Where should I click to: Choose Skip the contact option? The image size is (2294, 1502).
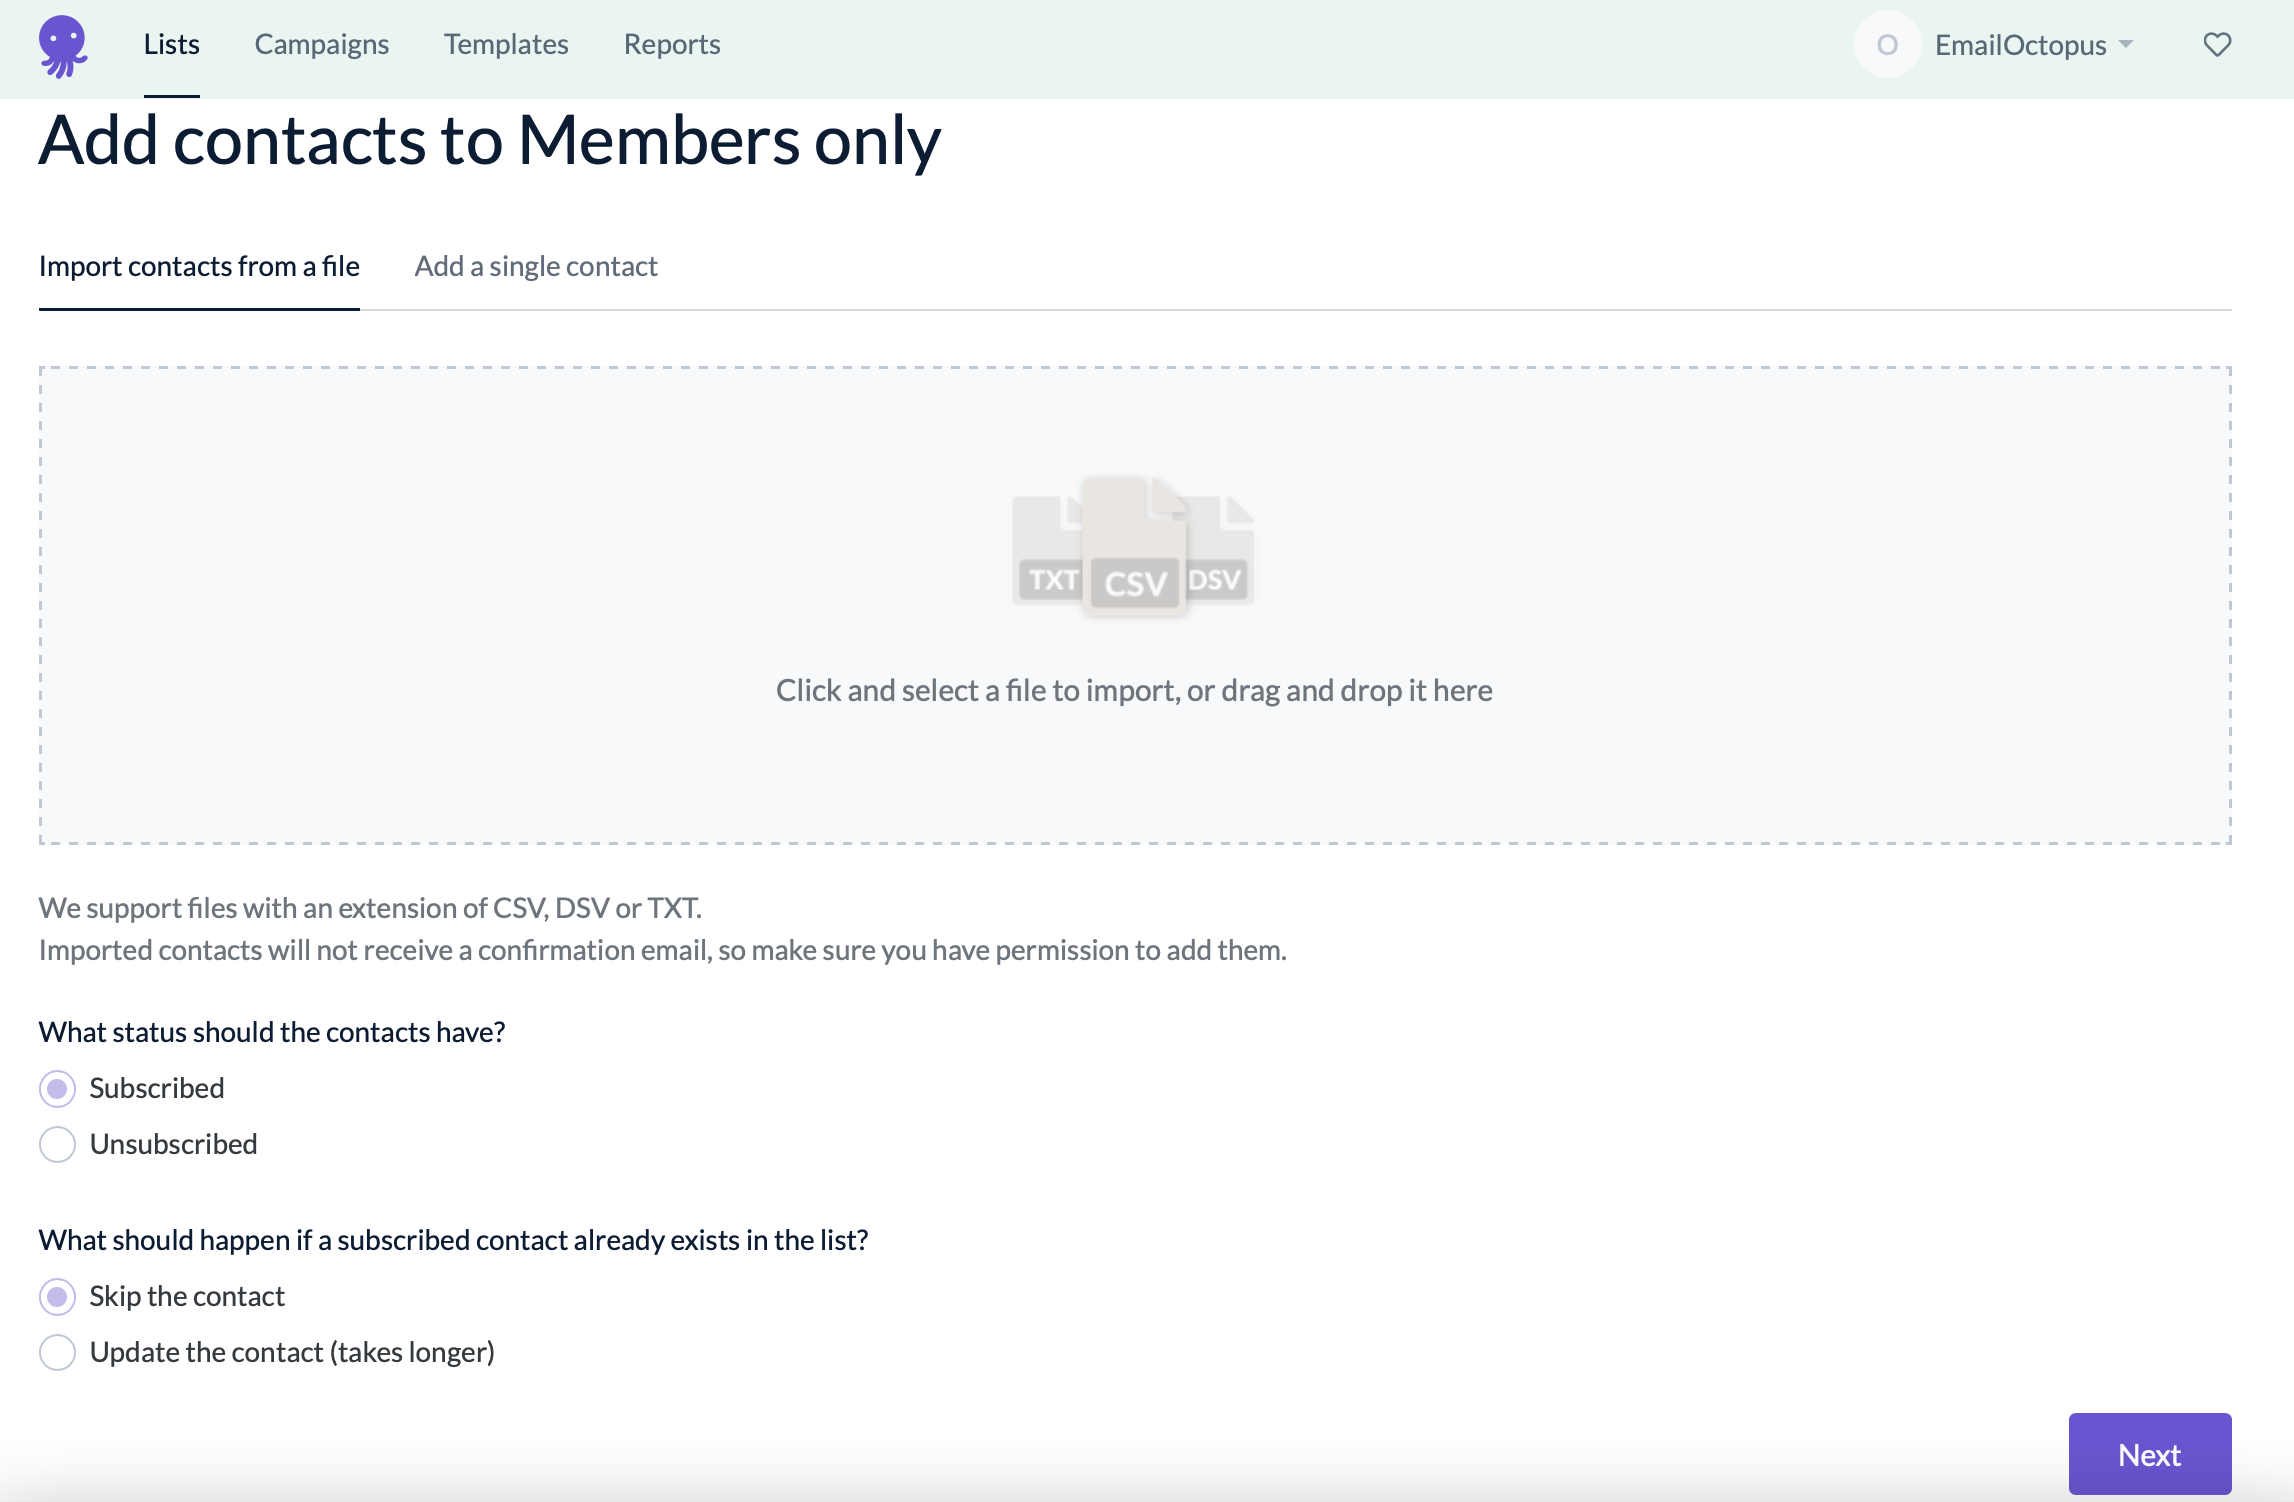pos(58,1296)
